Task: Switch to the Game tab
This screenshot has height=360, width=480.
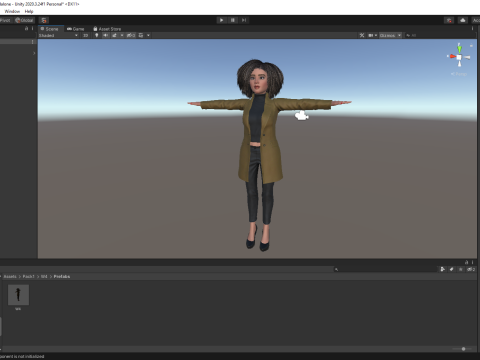Action: pos(76,29)
